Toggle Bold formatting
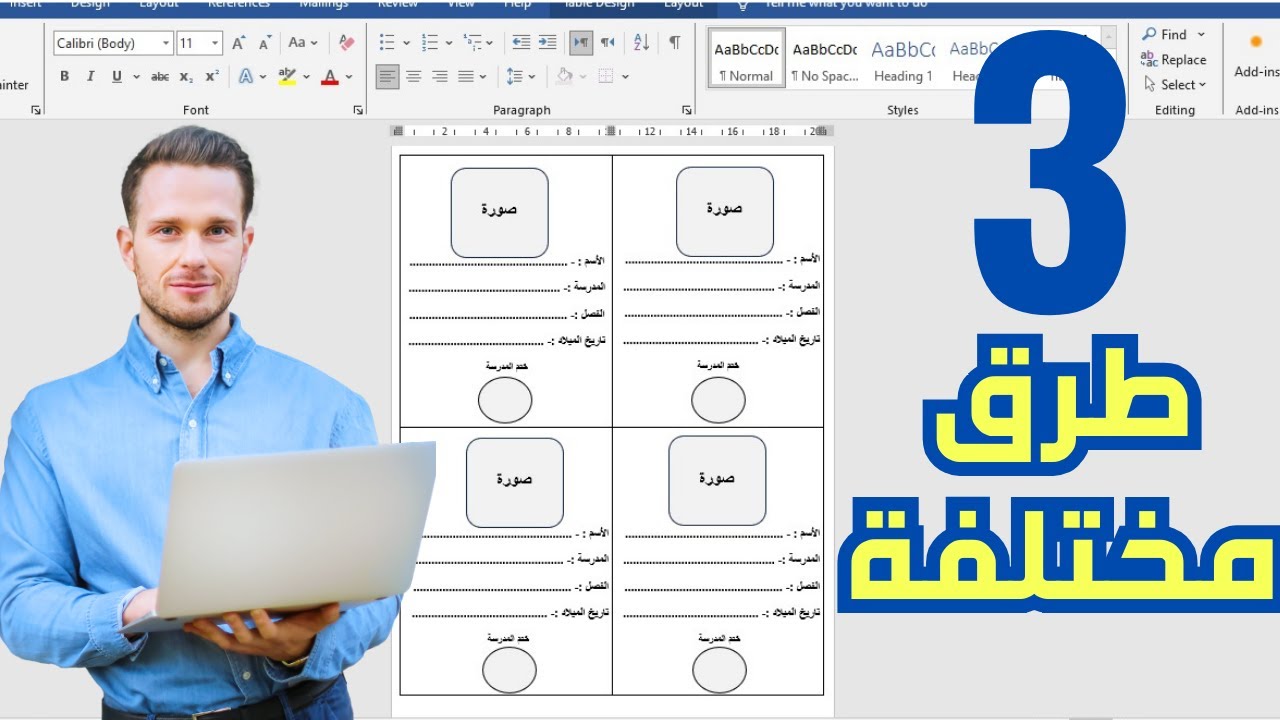The height and width of the screenshot is (720, 1280). pos(65,76)
